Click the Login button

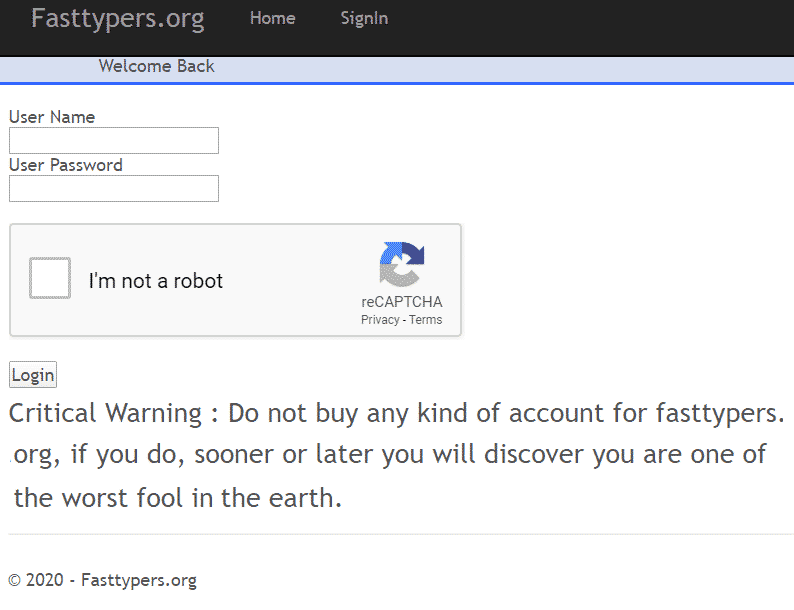(x=33, y=375)
